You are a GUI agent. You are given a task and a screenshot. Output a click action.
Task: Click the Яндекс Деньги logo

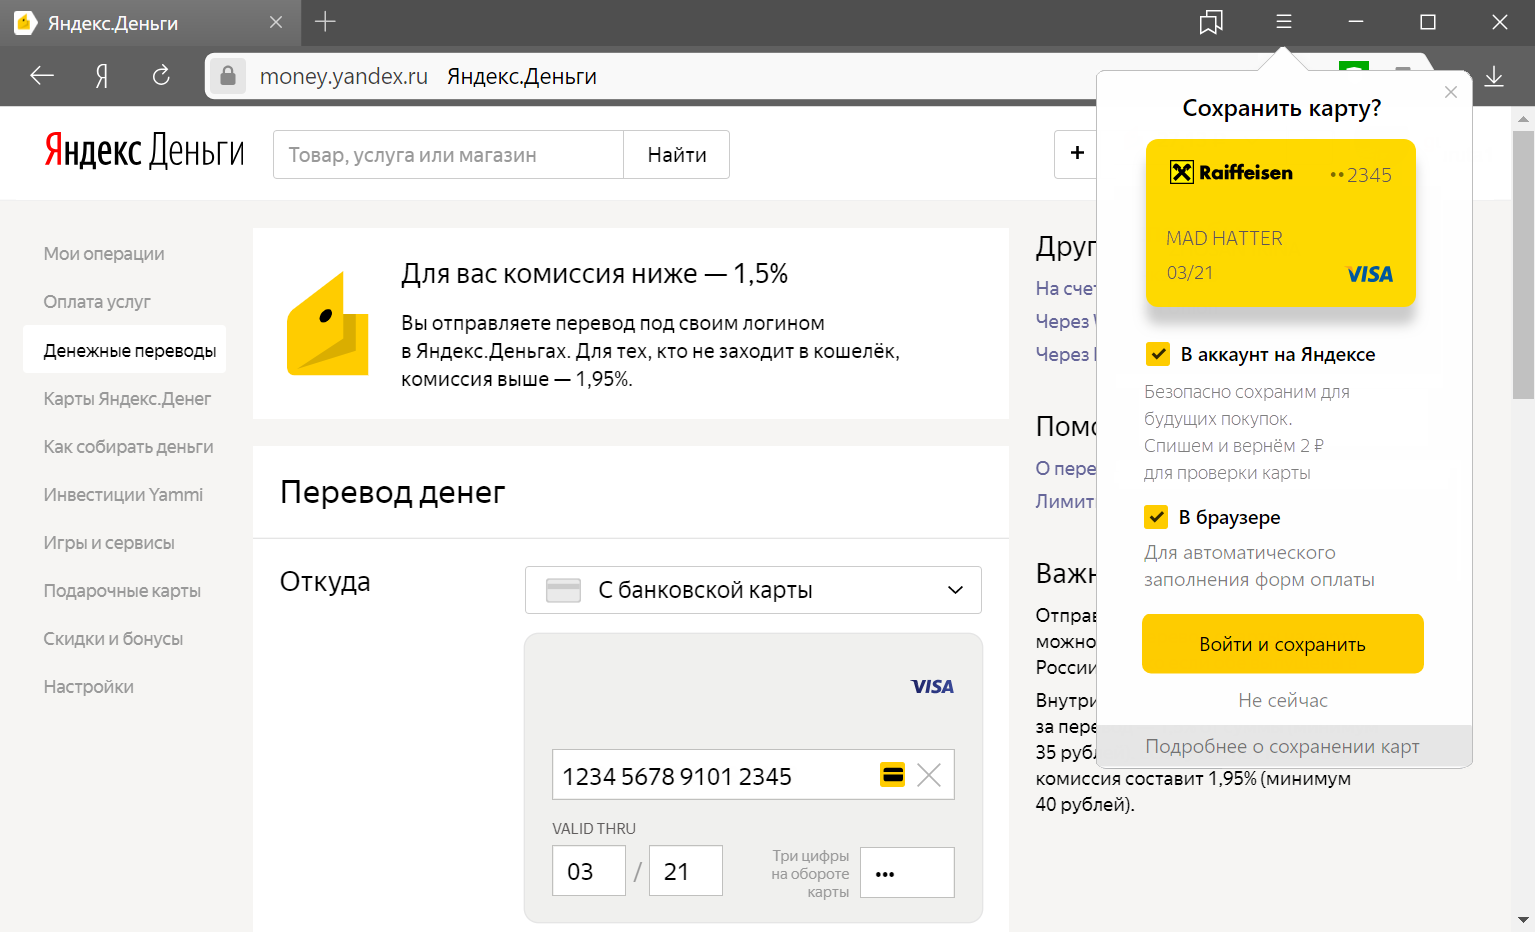144,151
